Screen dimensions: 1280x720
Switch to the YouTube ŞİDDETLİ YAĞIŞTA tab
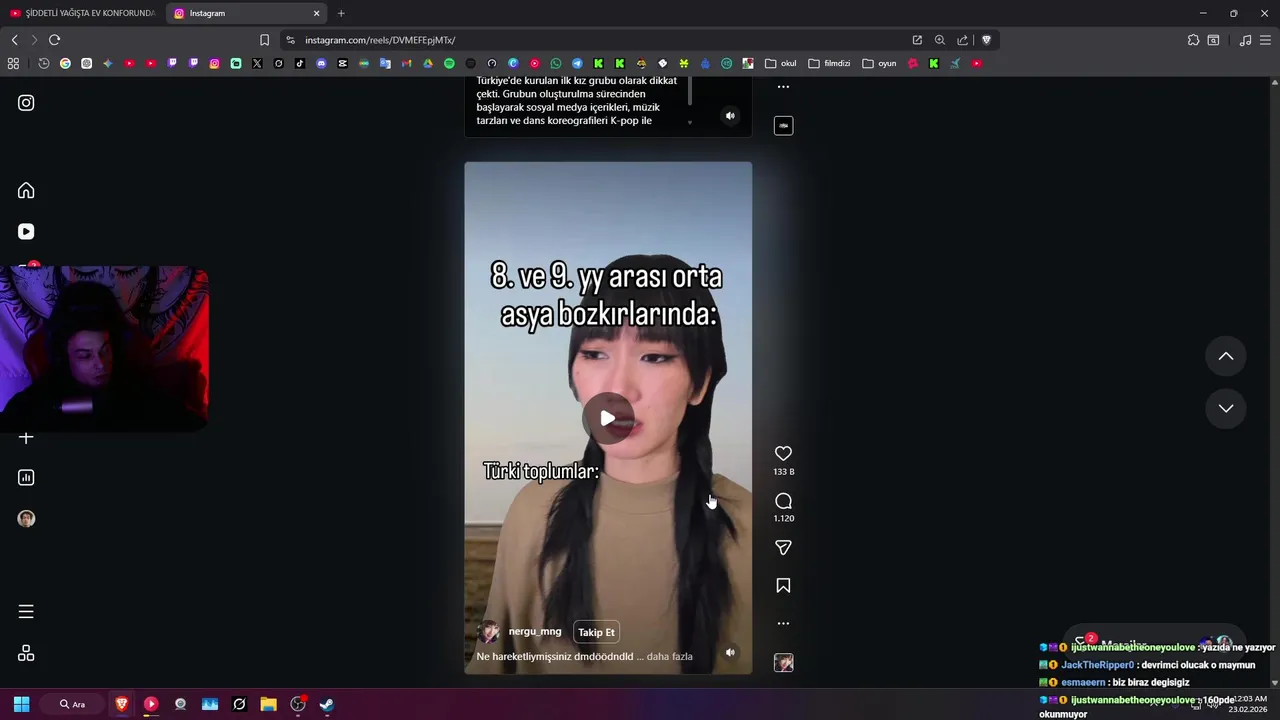83,13
